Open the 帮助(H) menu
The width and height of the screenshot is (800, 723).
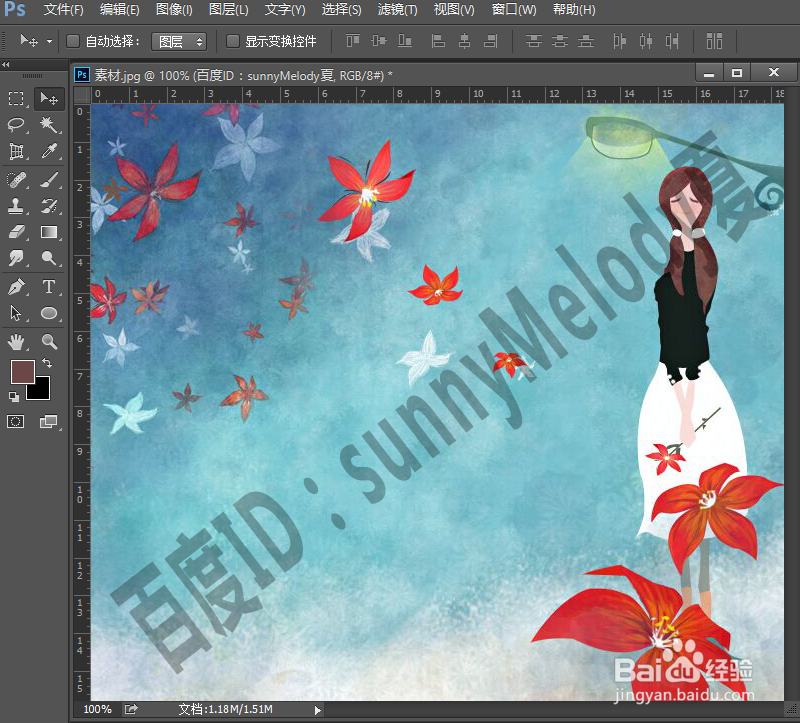574,10
